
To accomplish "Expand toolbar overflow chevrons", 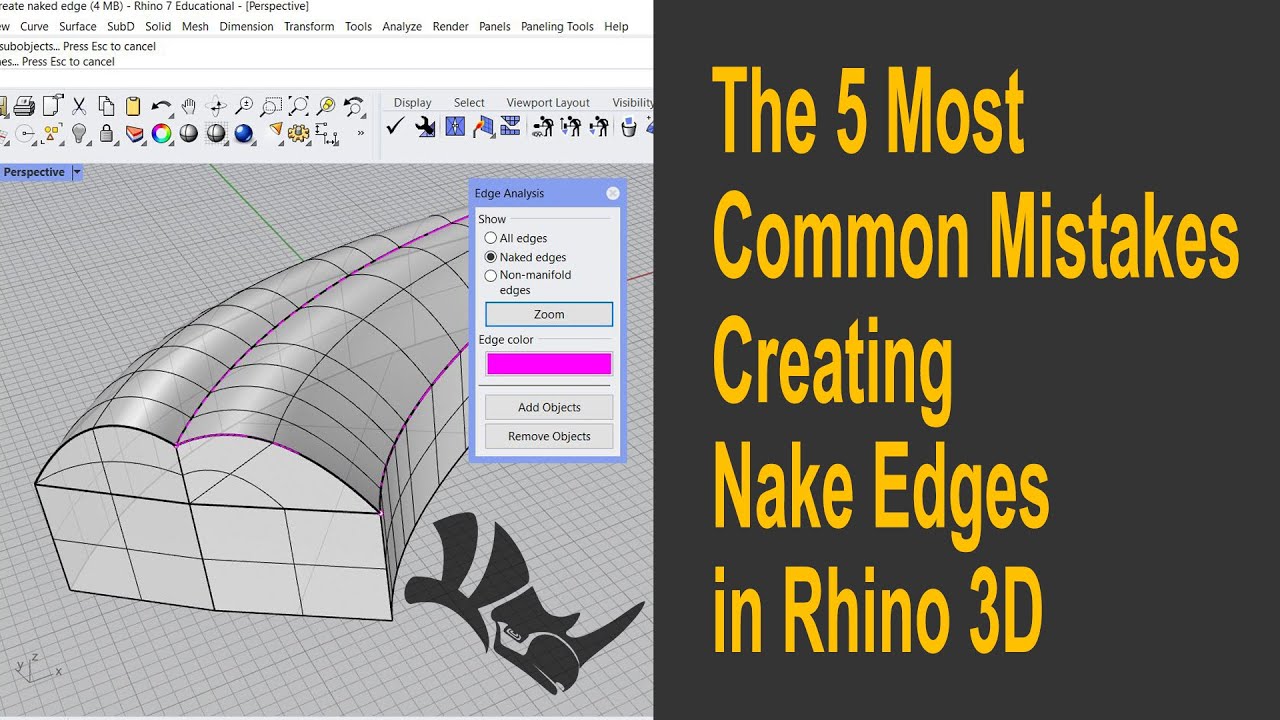I will 361,133.
